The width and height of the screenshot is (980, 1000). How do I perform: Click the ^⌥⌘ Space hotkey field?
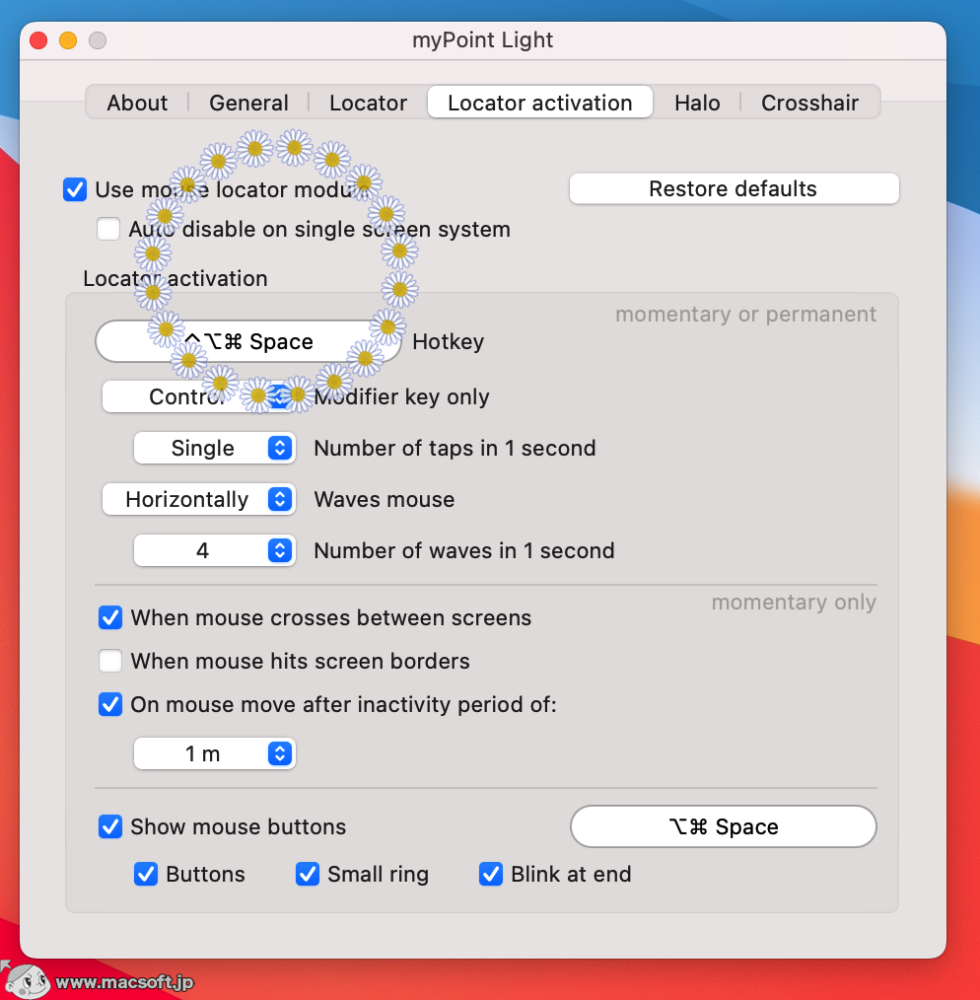(x=247, y=341)
